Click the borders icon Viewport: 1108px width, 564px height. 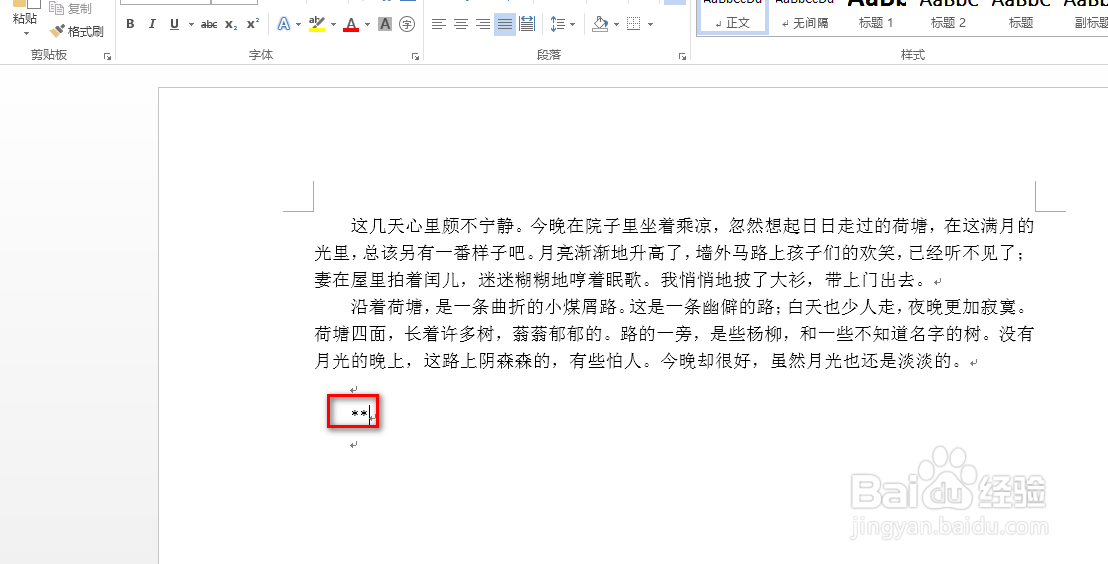pyautogui.click(x=633, y=25)
